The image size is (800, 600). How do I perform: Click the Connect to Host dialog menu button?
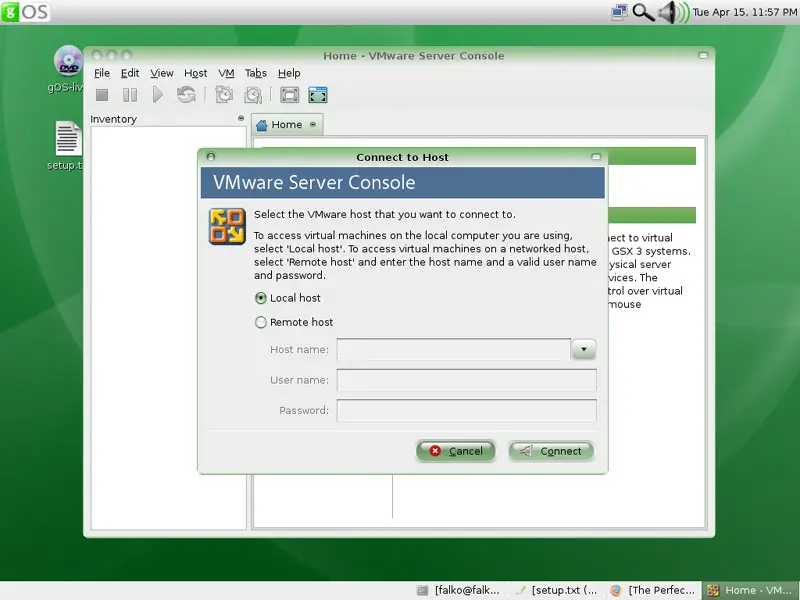pos(211,157)
